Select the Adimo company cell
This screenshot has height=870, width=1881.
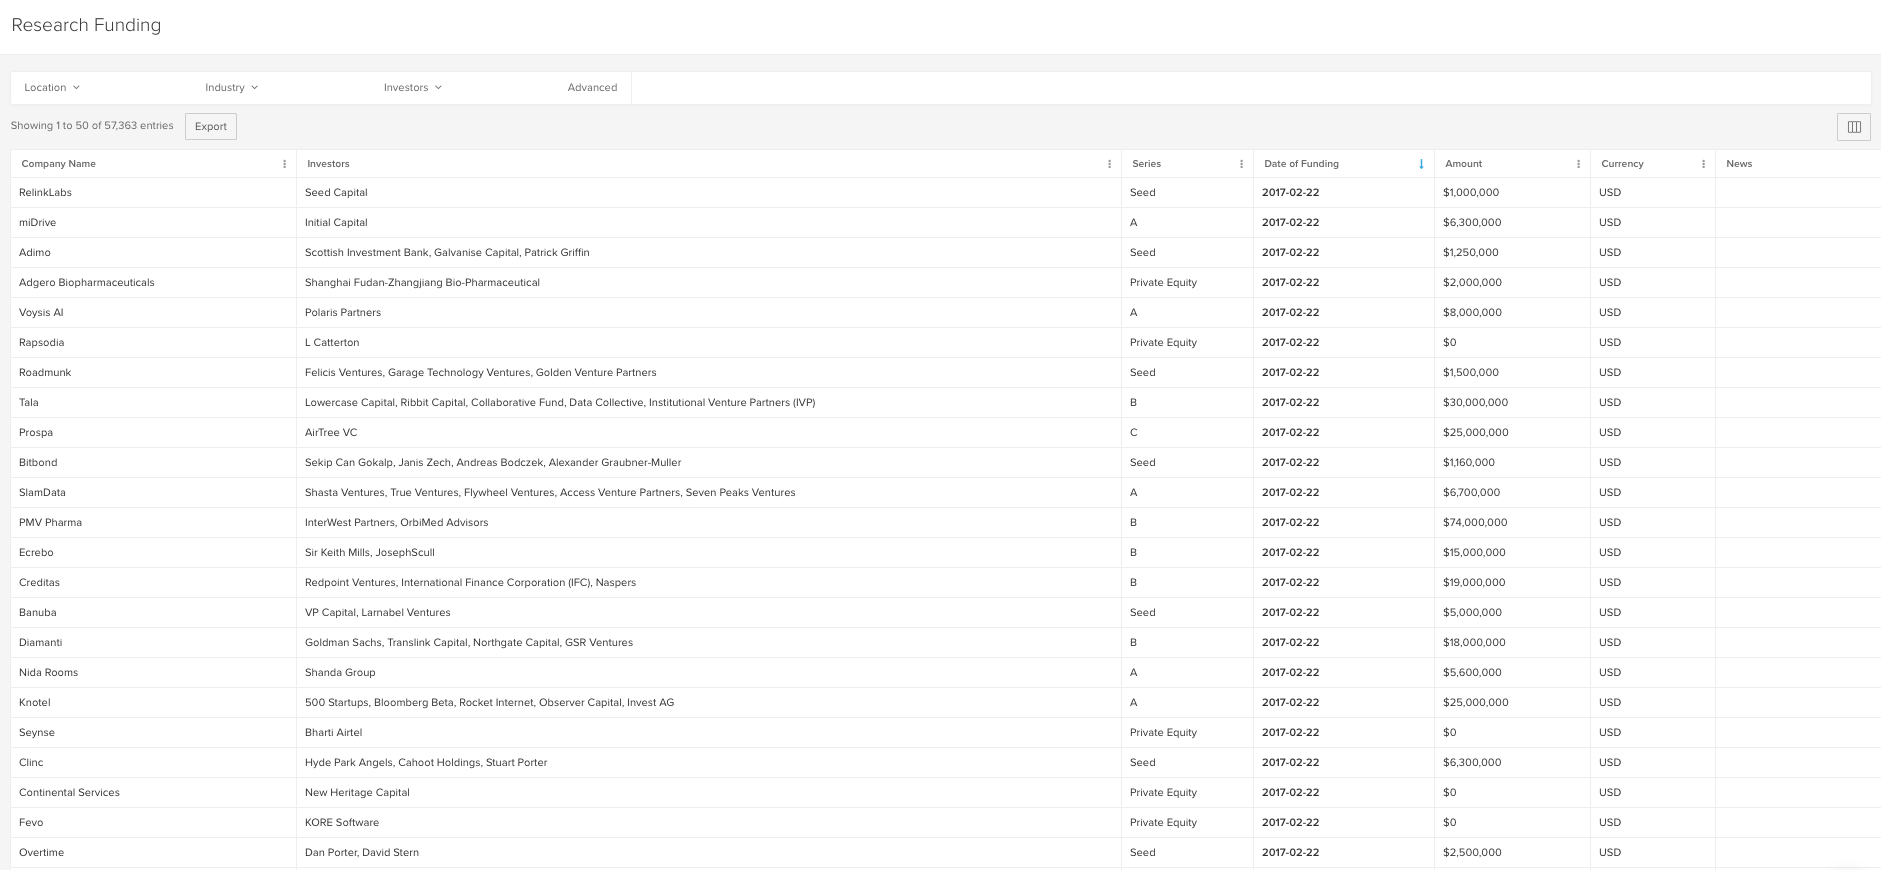[x=154, y=252]
